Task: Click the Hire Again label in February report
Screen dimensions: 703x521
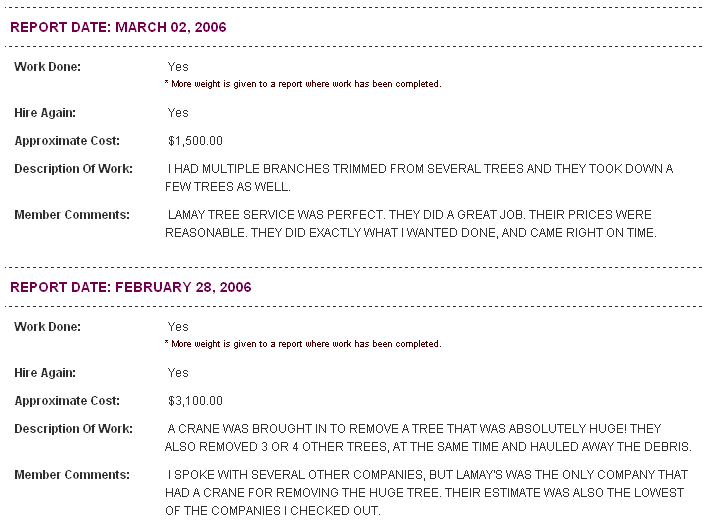Action: coord(45,373)
